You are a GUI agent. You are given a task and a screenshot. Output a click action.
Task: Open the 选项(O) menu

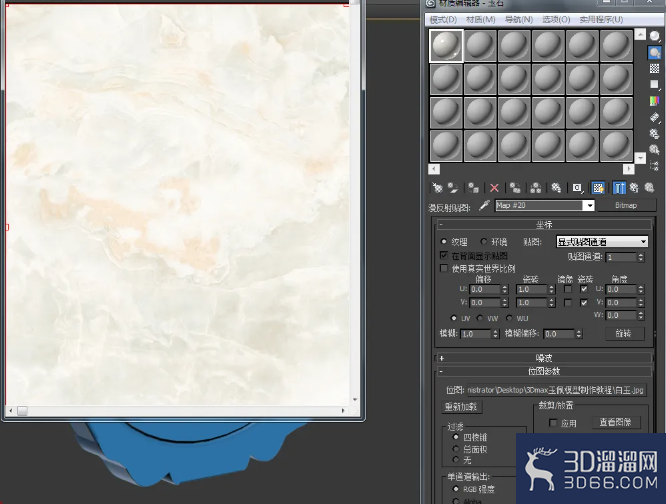point(556,20)
